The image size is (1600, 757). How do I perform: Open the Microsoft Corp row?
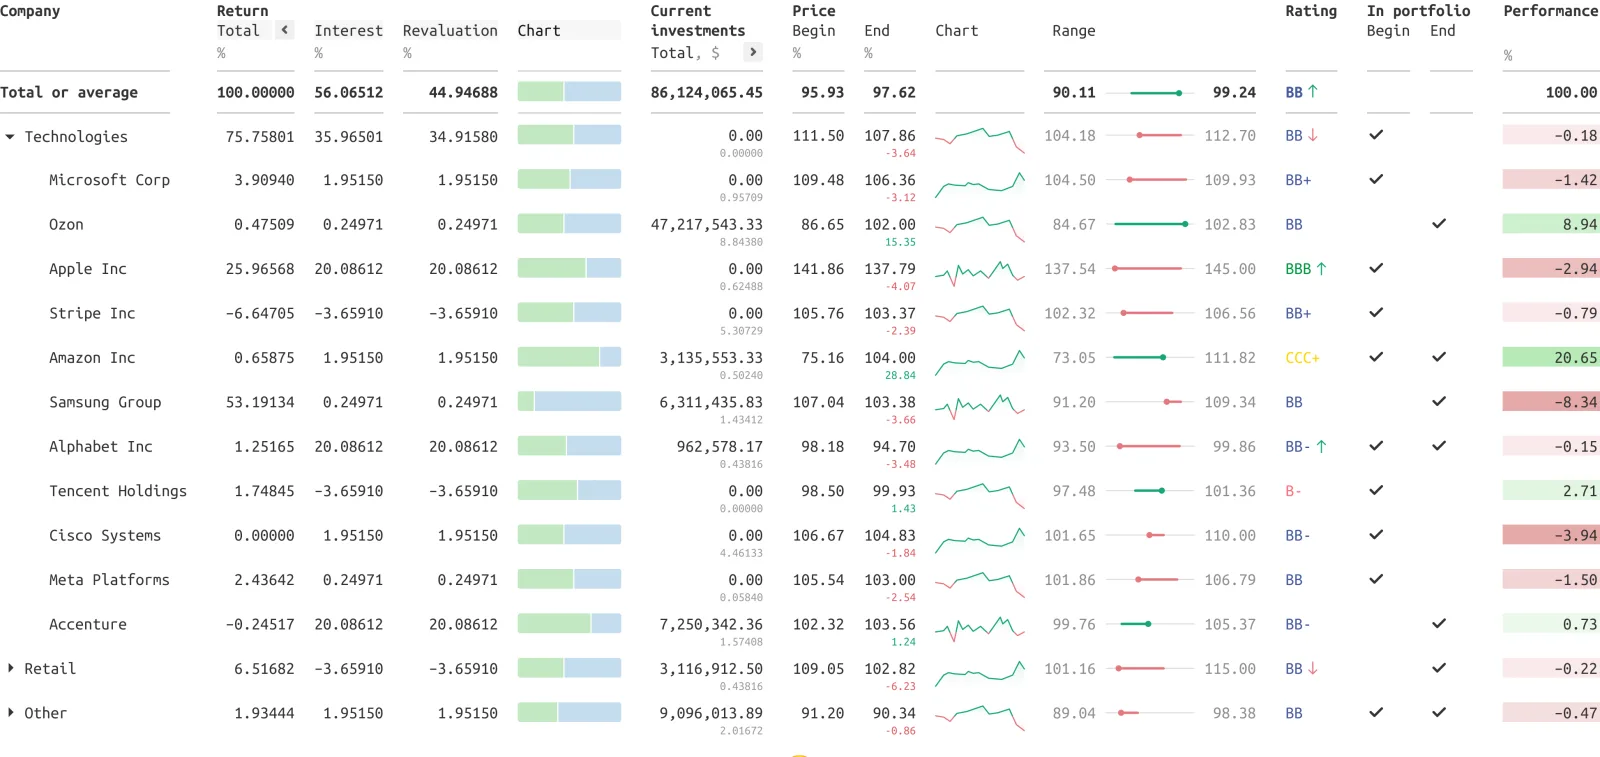click(x=109, y=180)
